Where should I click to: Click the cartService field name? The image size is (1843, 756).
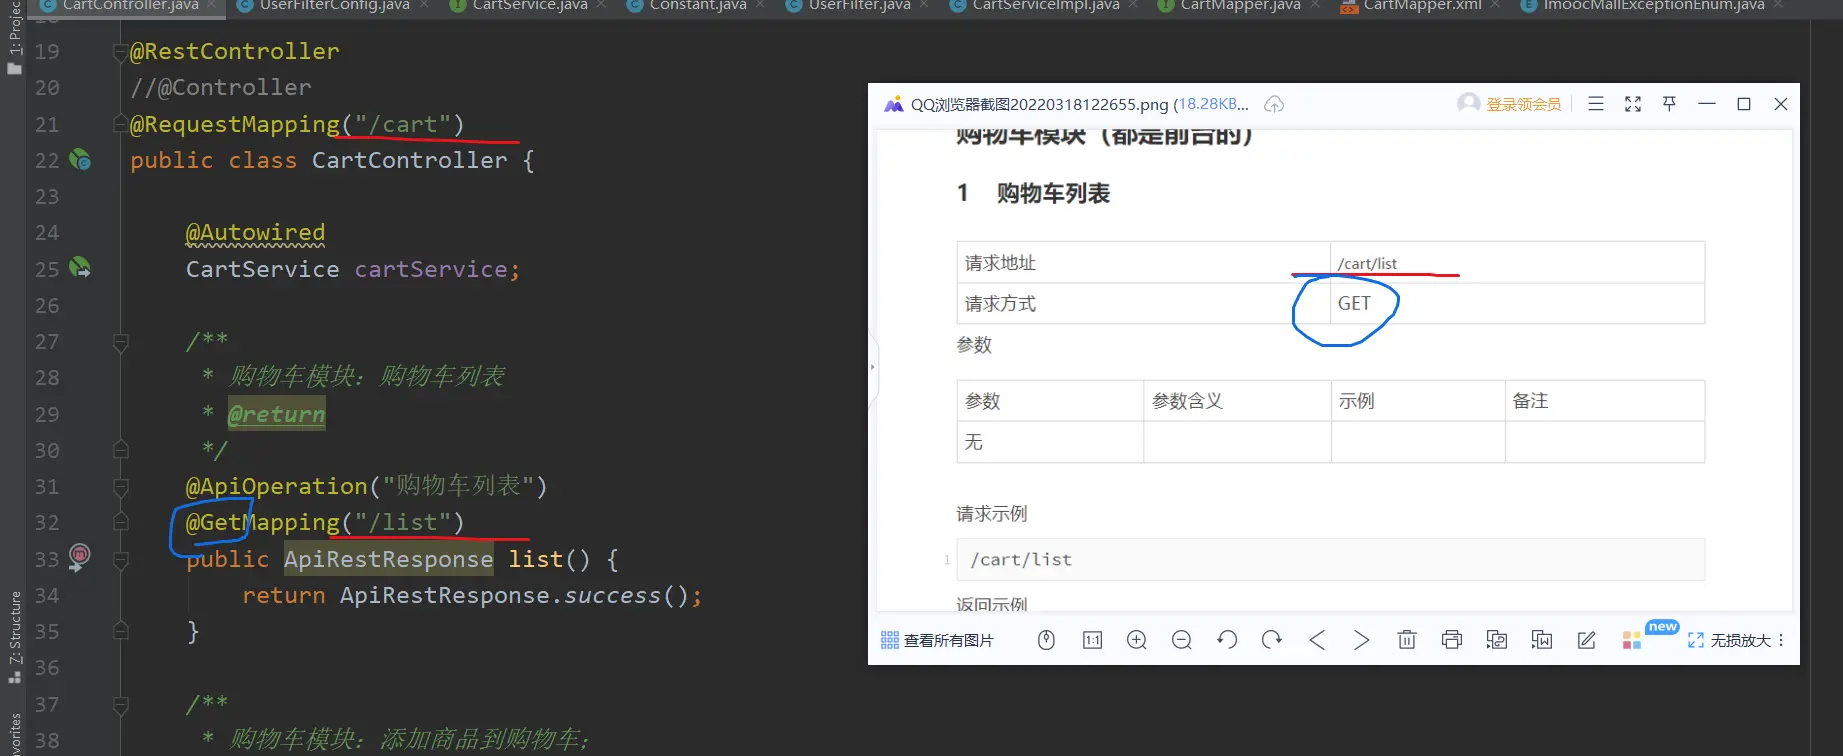(x=431, y=269)
